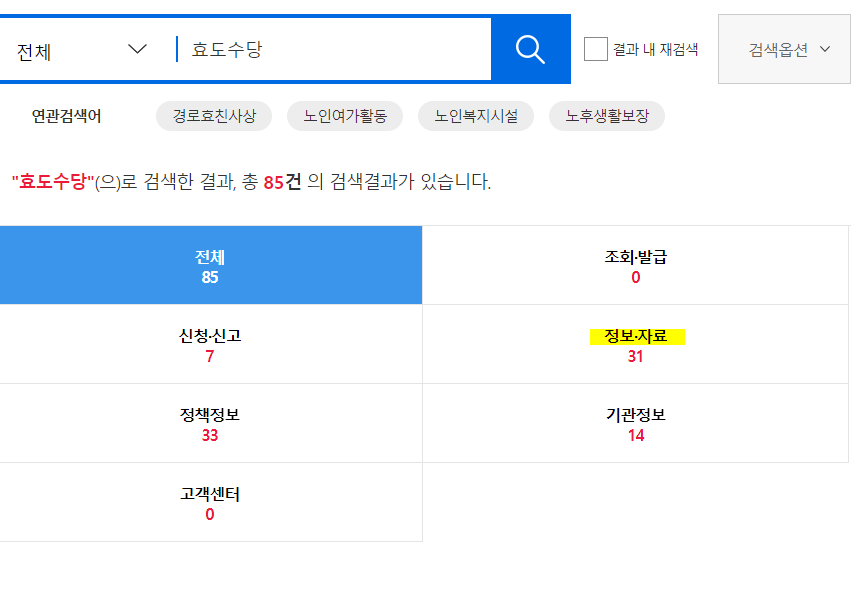Click inside the 효도수당 search input field

(x=320, y=46)
